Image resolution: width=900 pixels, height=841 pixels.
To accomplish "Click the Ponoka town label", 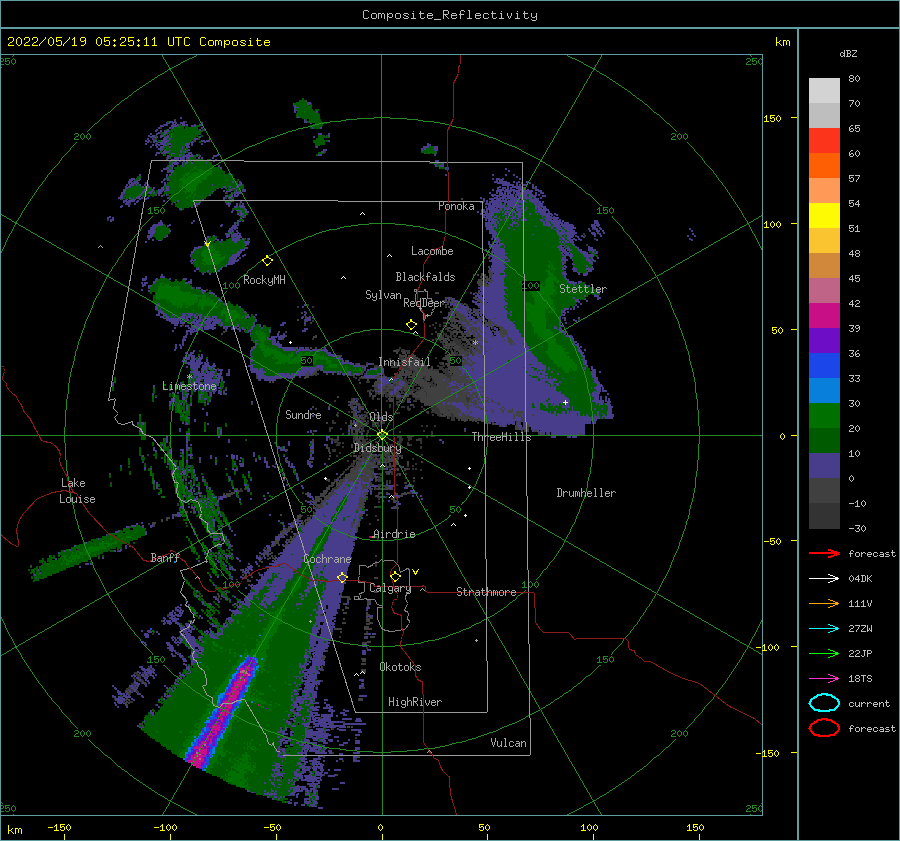I will (456, 206).
